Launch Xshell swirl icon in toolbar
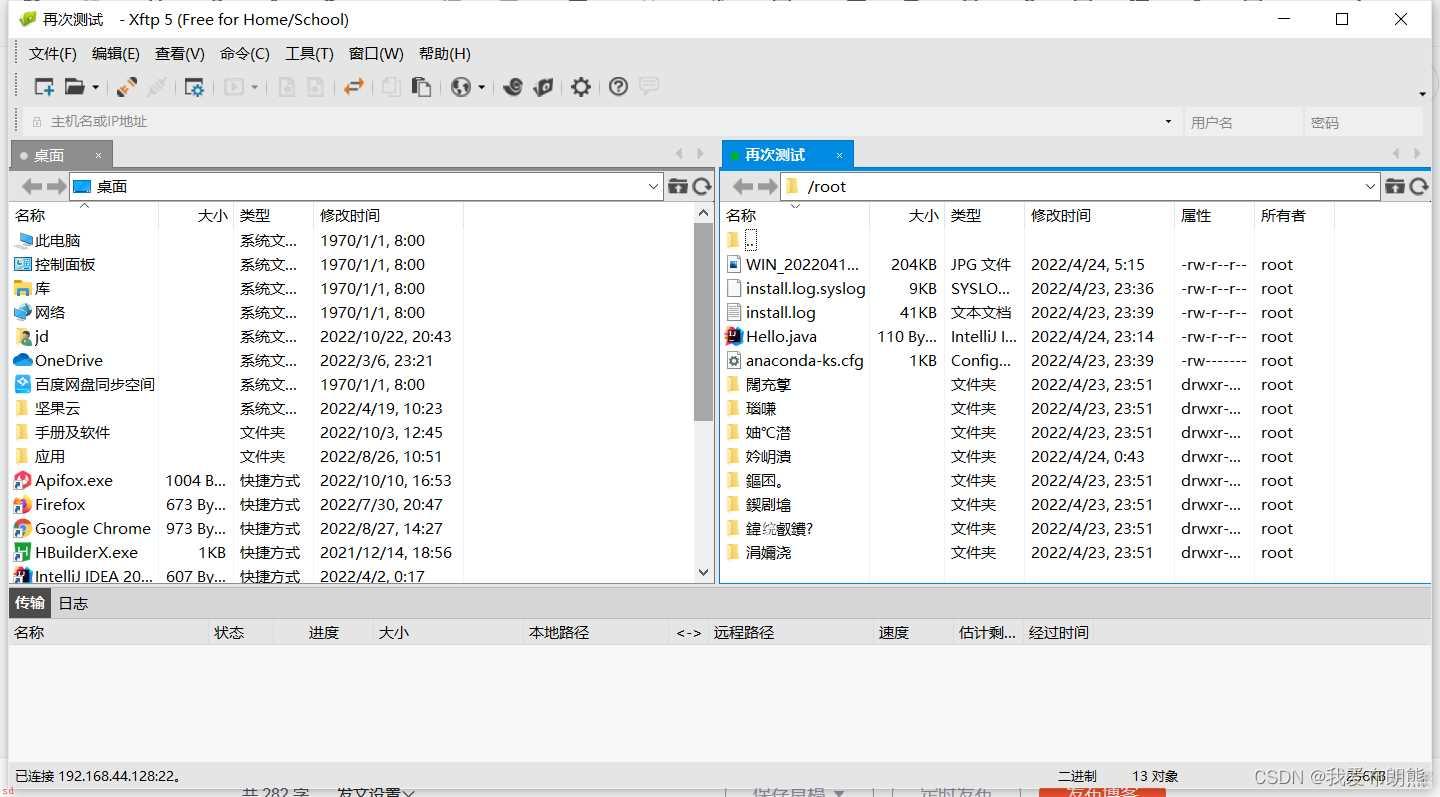The image size is (1440, 797). [513, 87]
